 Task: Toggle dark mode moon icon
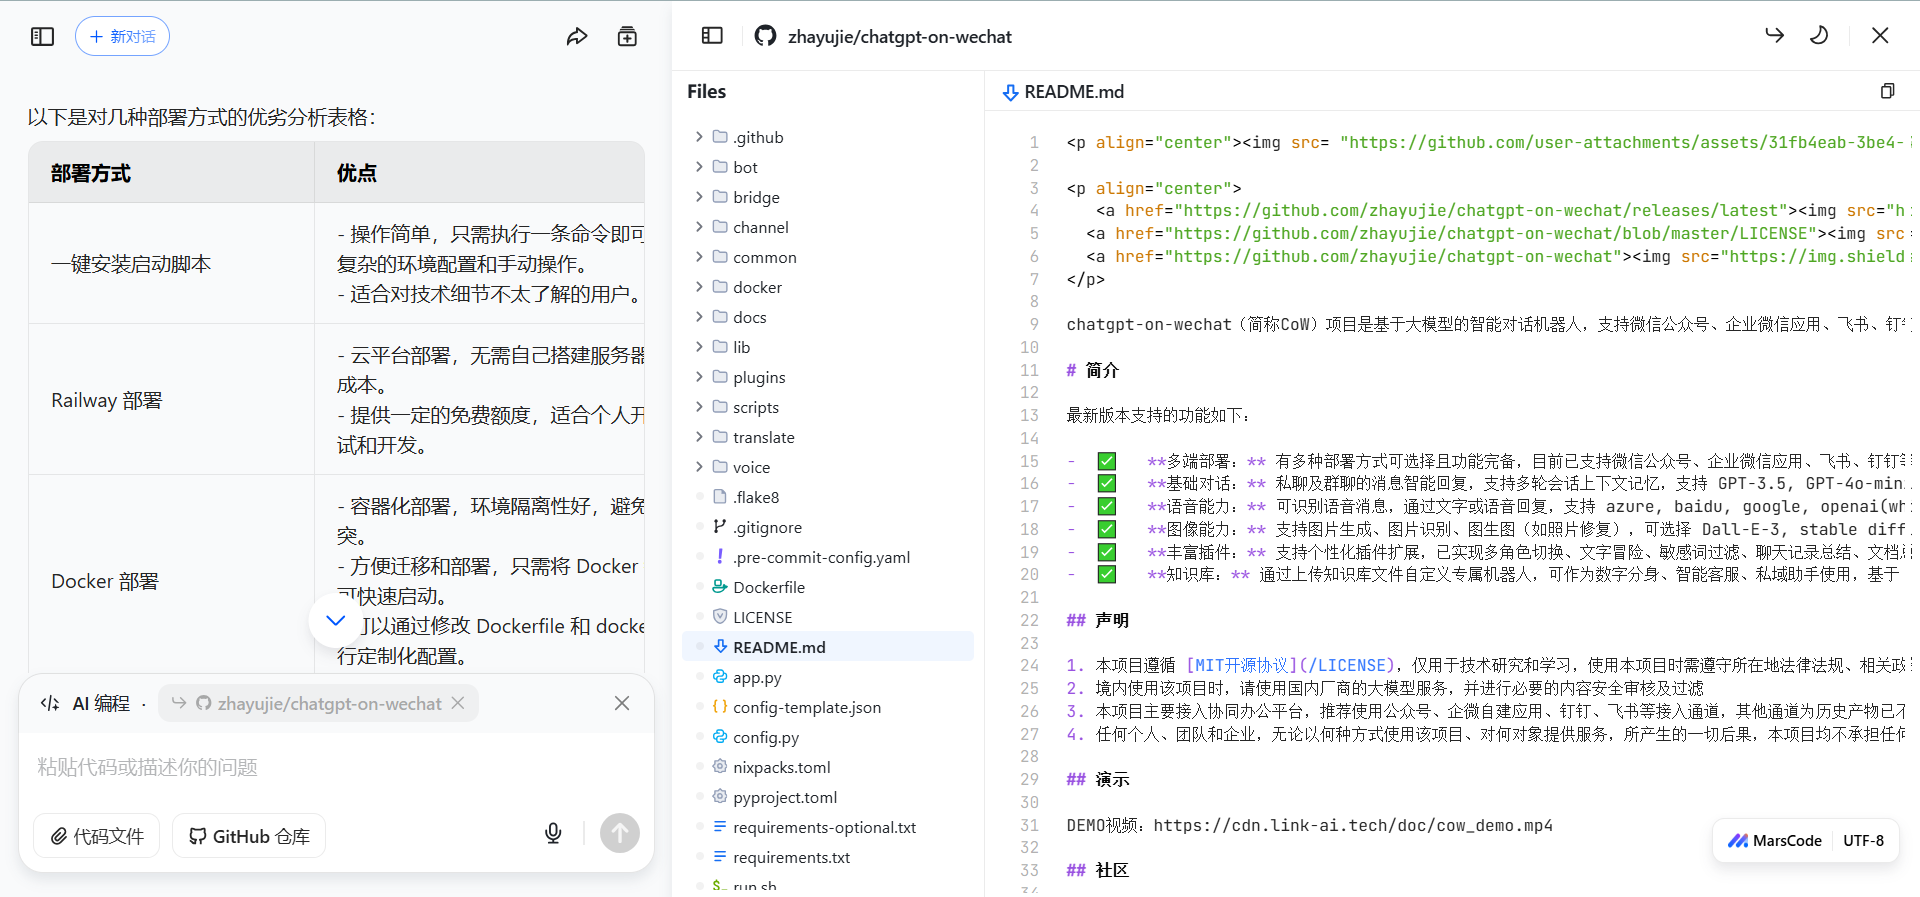(x=1819, y=36)
